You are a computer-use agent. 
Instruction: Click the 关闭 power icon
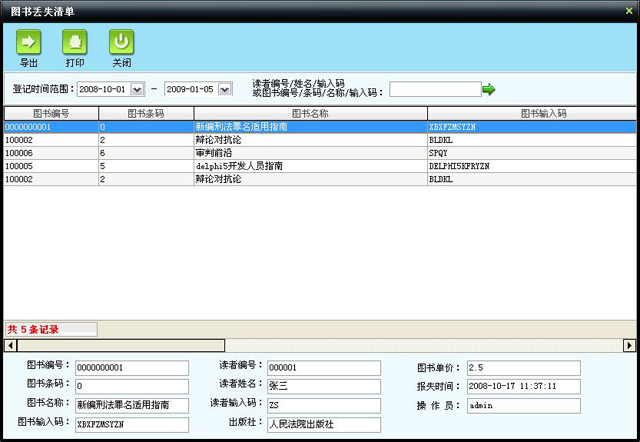(121, 42)
